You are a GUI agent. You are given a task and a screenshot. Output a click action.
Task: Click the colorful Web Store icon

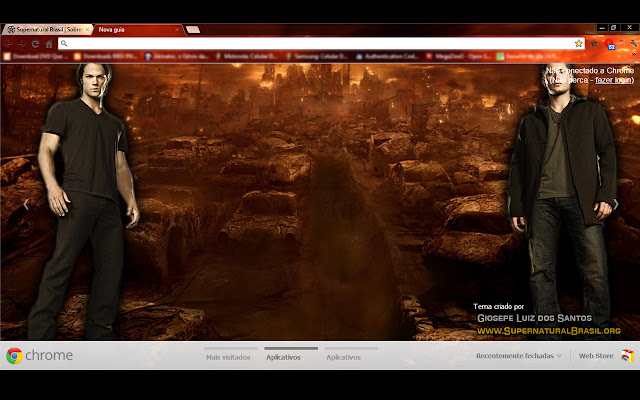click(628, 356)
